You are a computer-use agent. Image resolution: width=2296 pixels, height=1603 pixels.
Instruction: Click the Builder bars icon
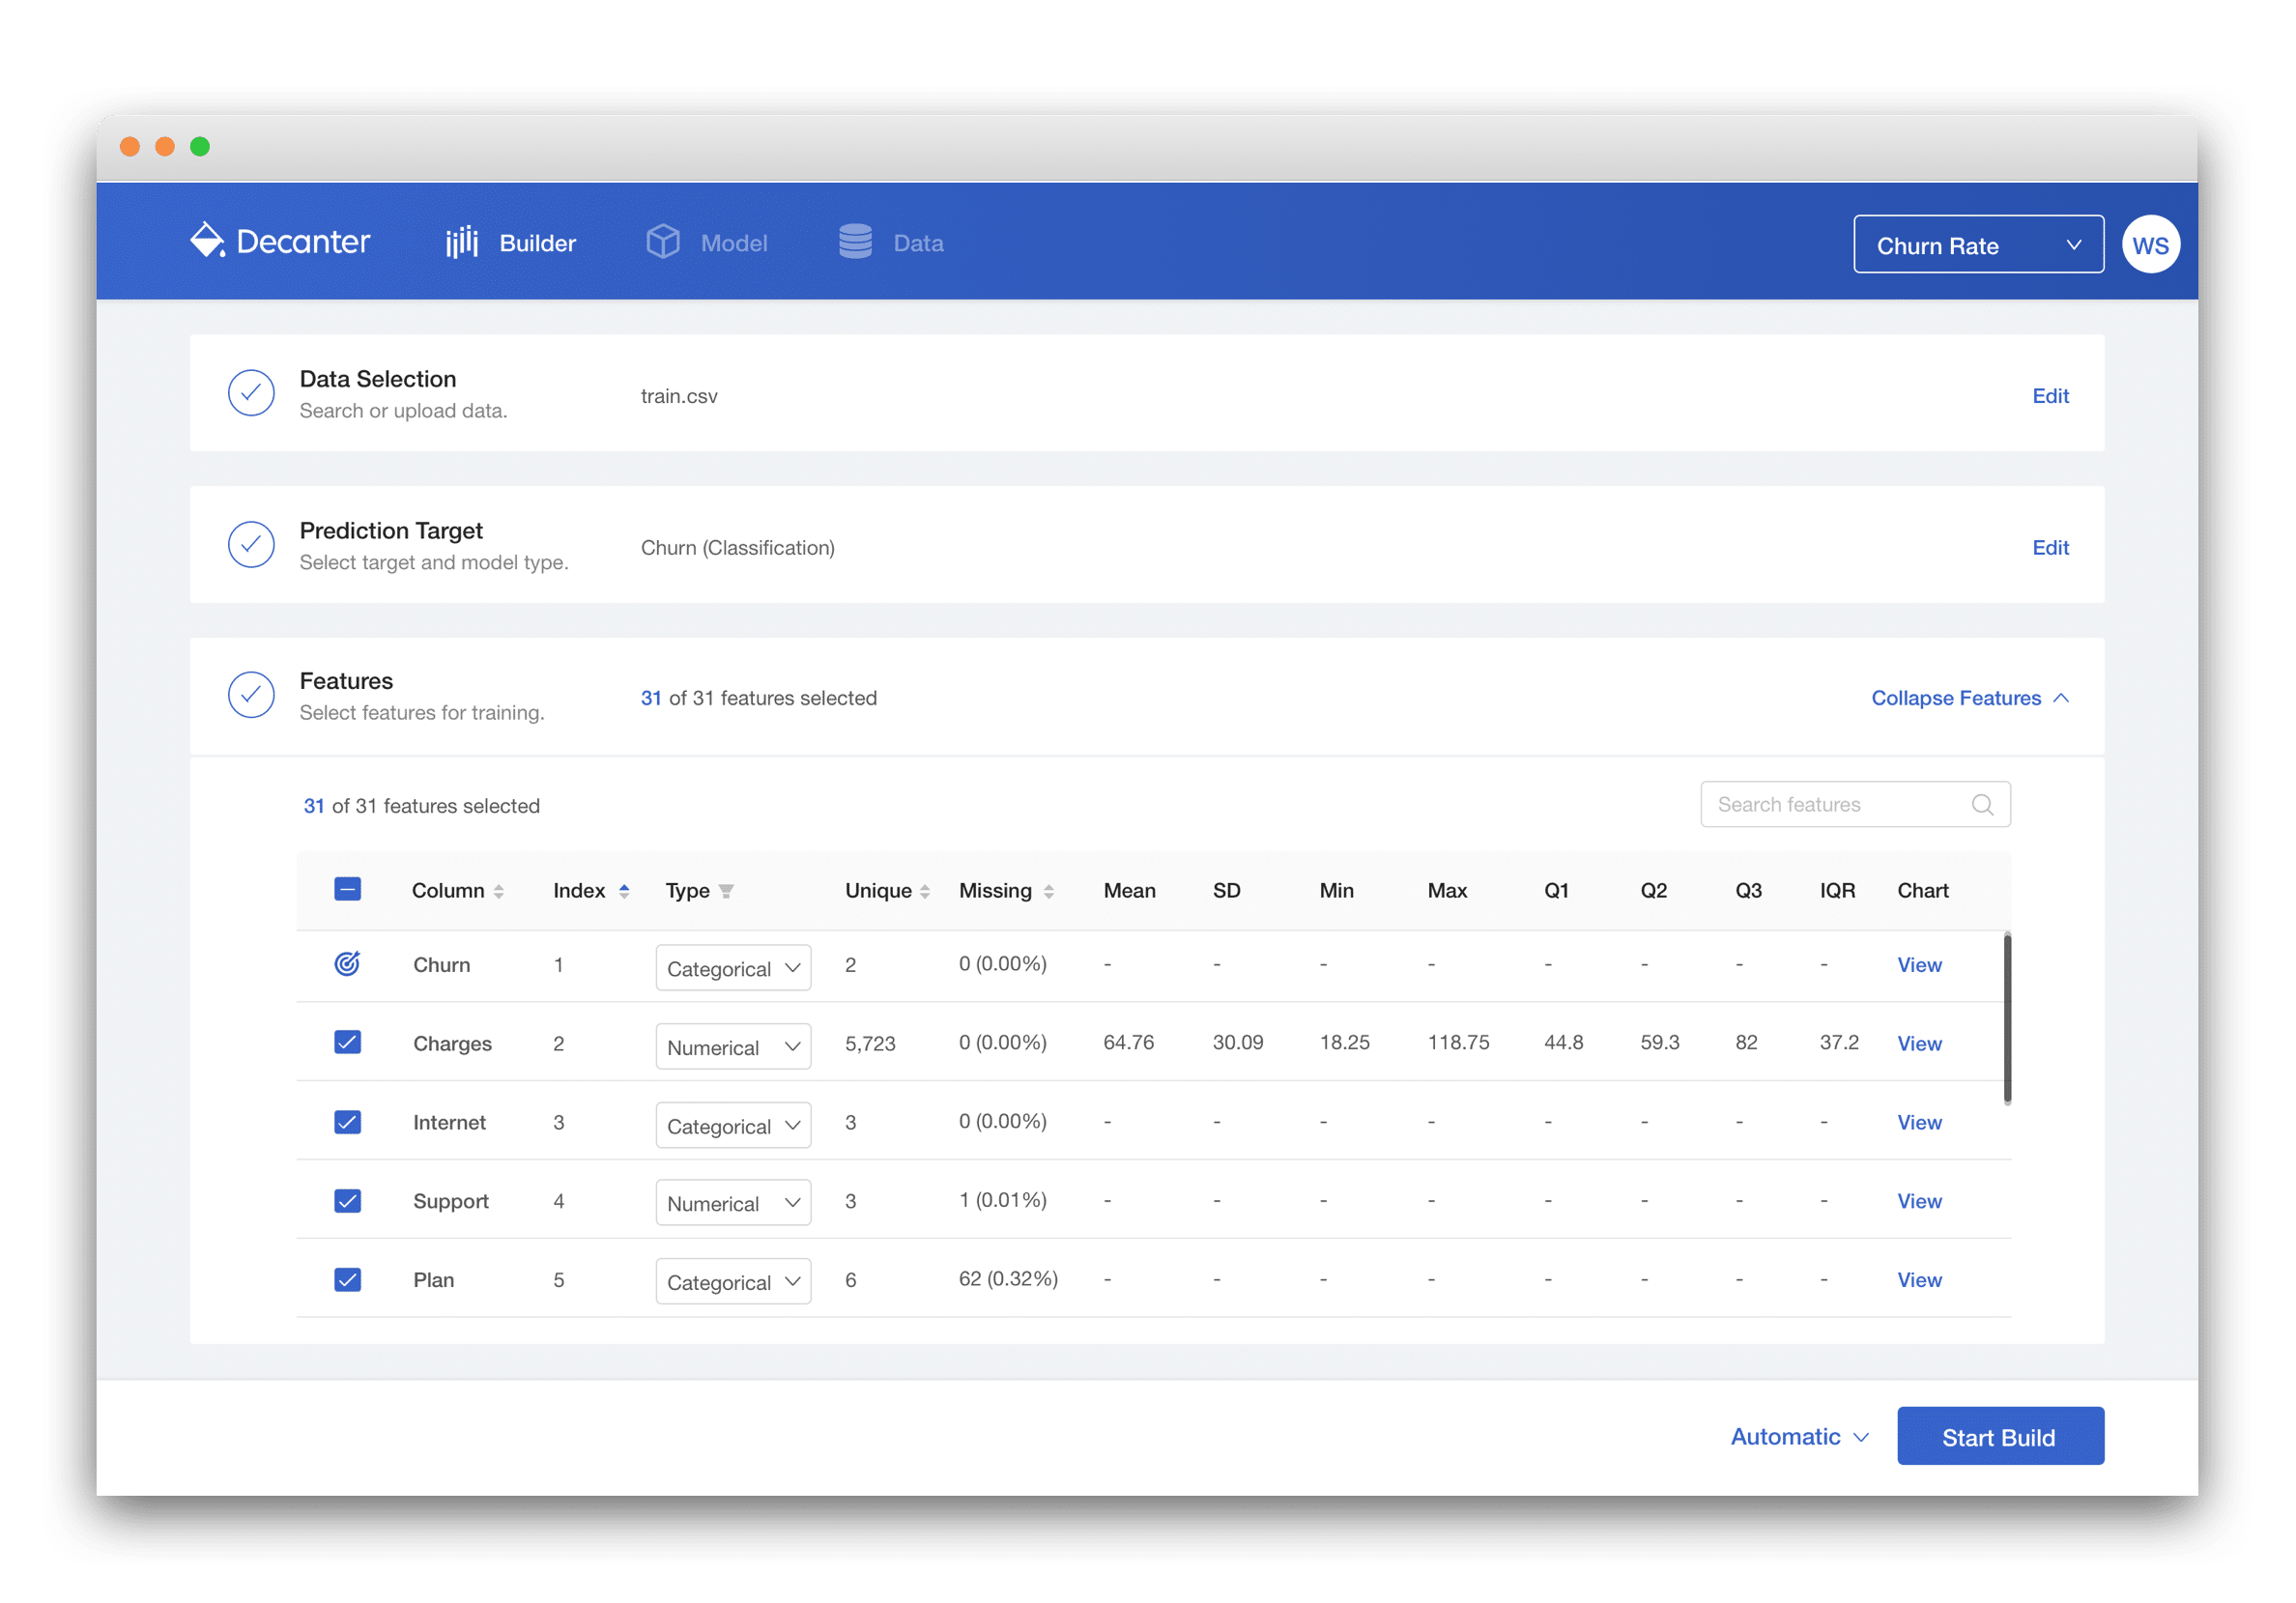(462, 242)
